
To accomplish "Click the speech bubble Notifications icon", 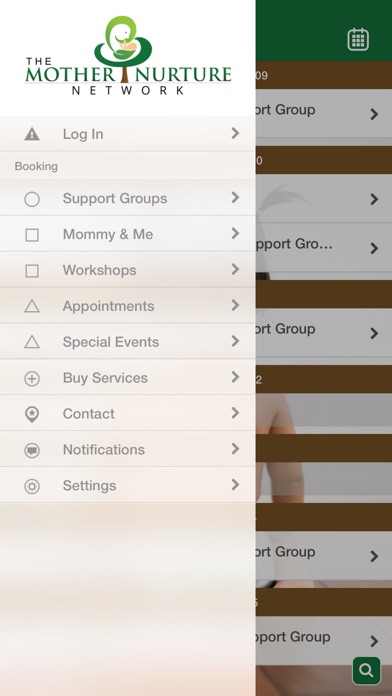I will click(32, 451).
